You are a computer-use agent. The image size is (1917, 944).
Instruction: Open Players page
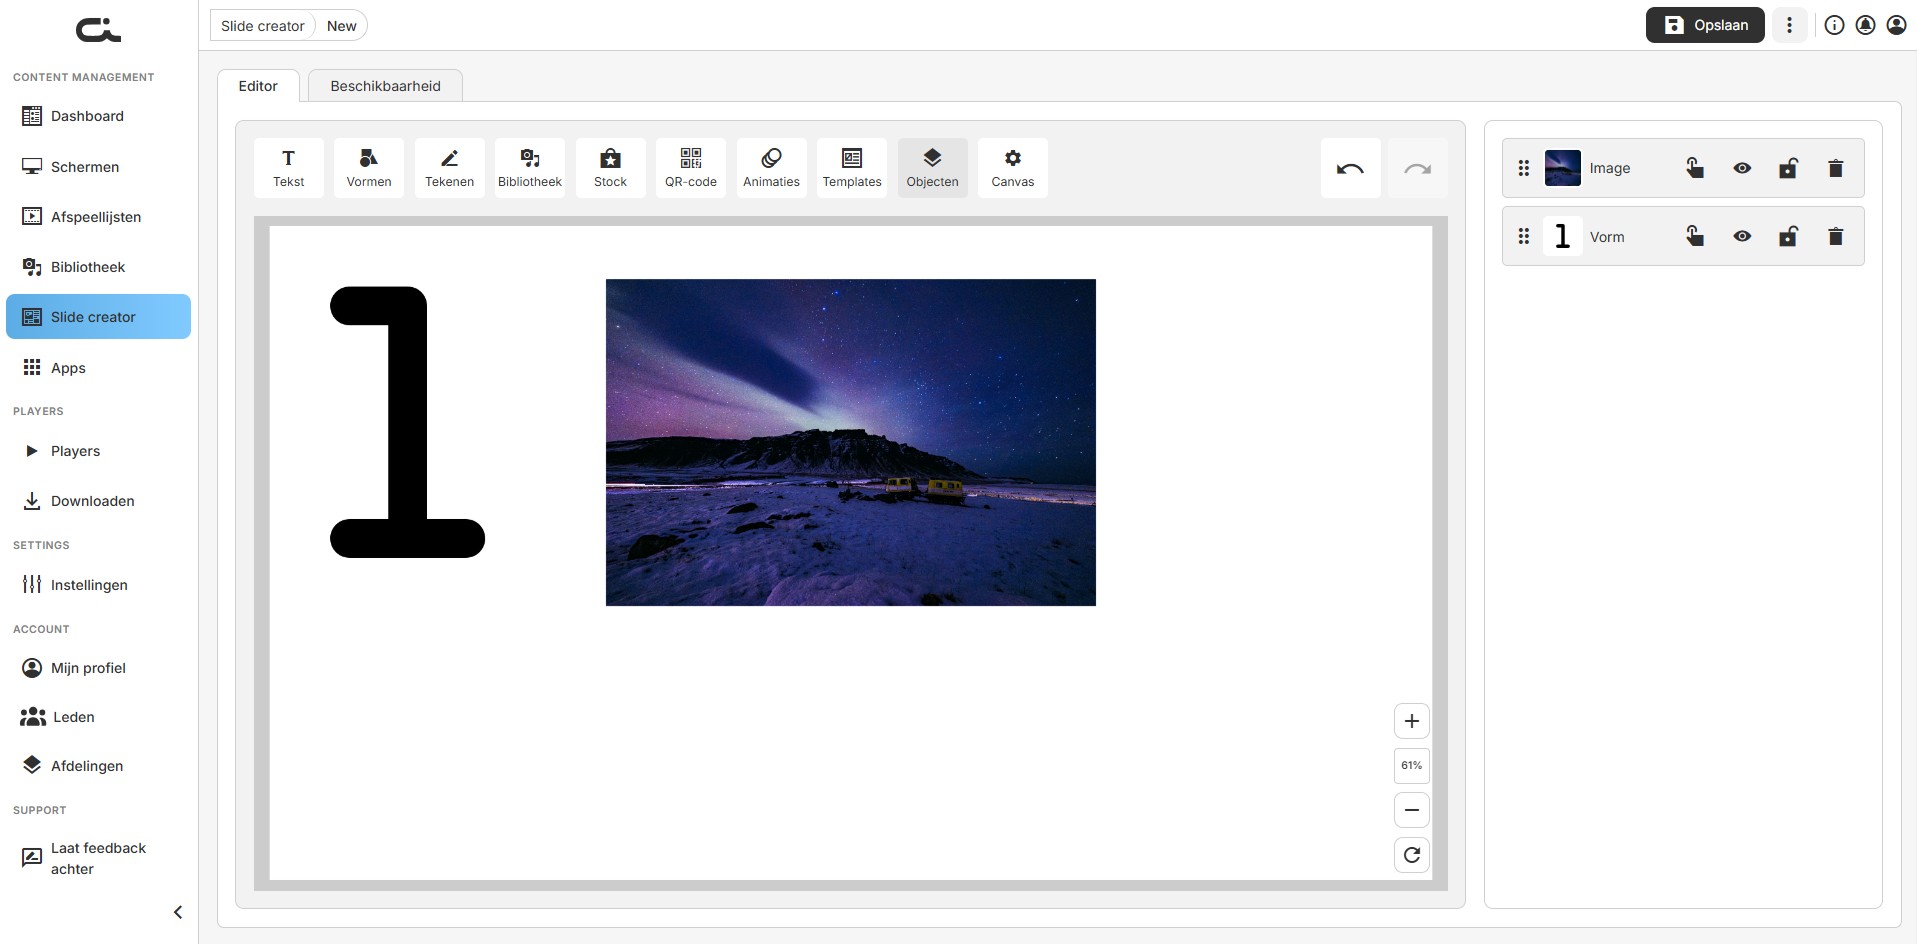click(x=98, y=451)
